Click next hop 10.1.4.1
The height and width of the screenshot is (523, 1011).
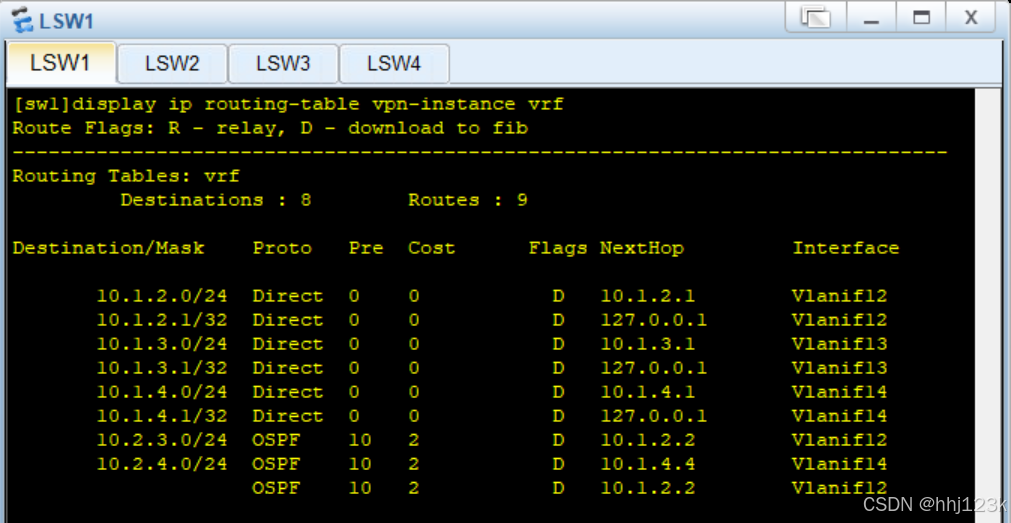point(648,391)
